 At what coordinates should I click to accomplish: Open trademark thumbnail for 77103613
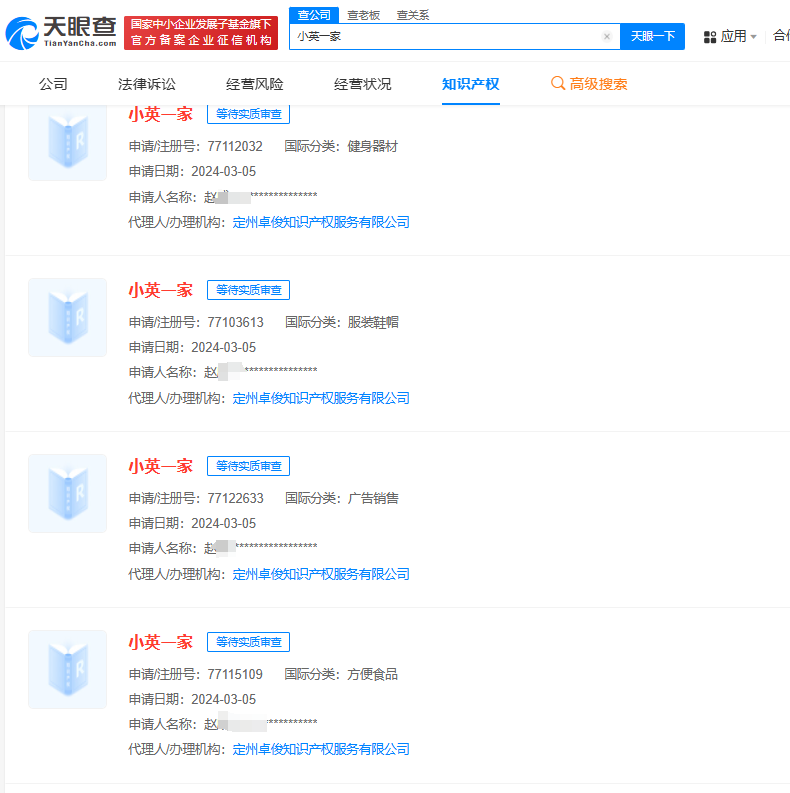(68, 317)
